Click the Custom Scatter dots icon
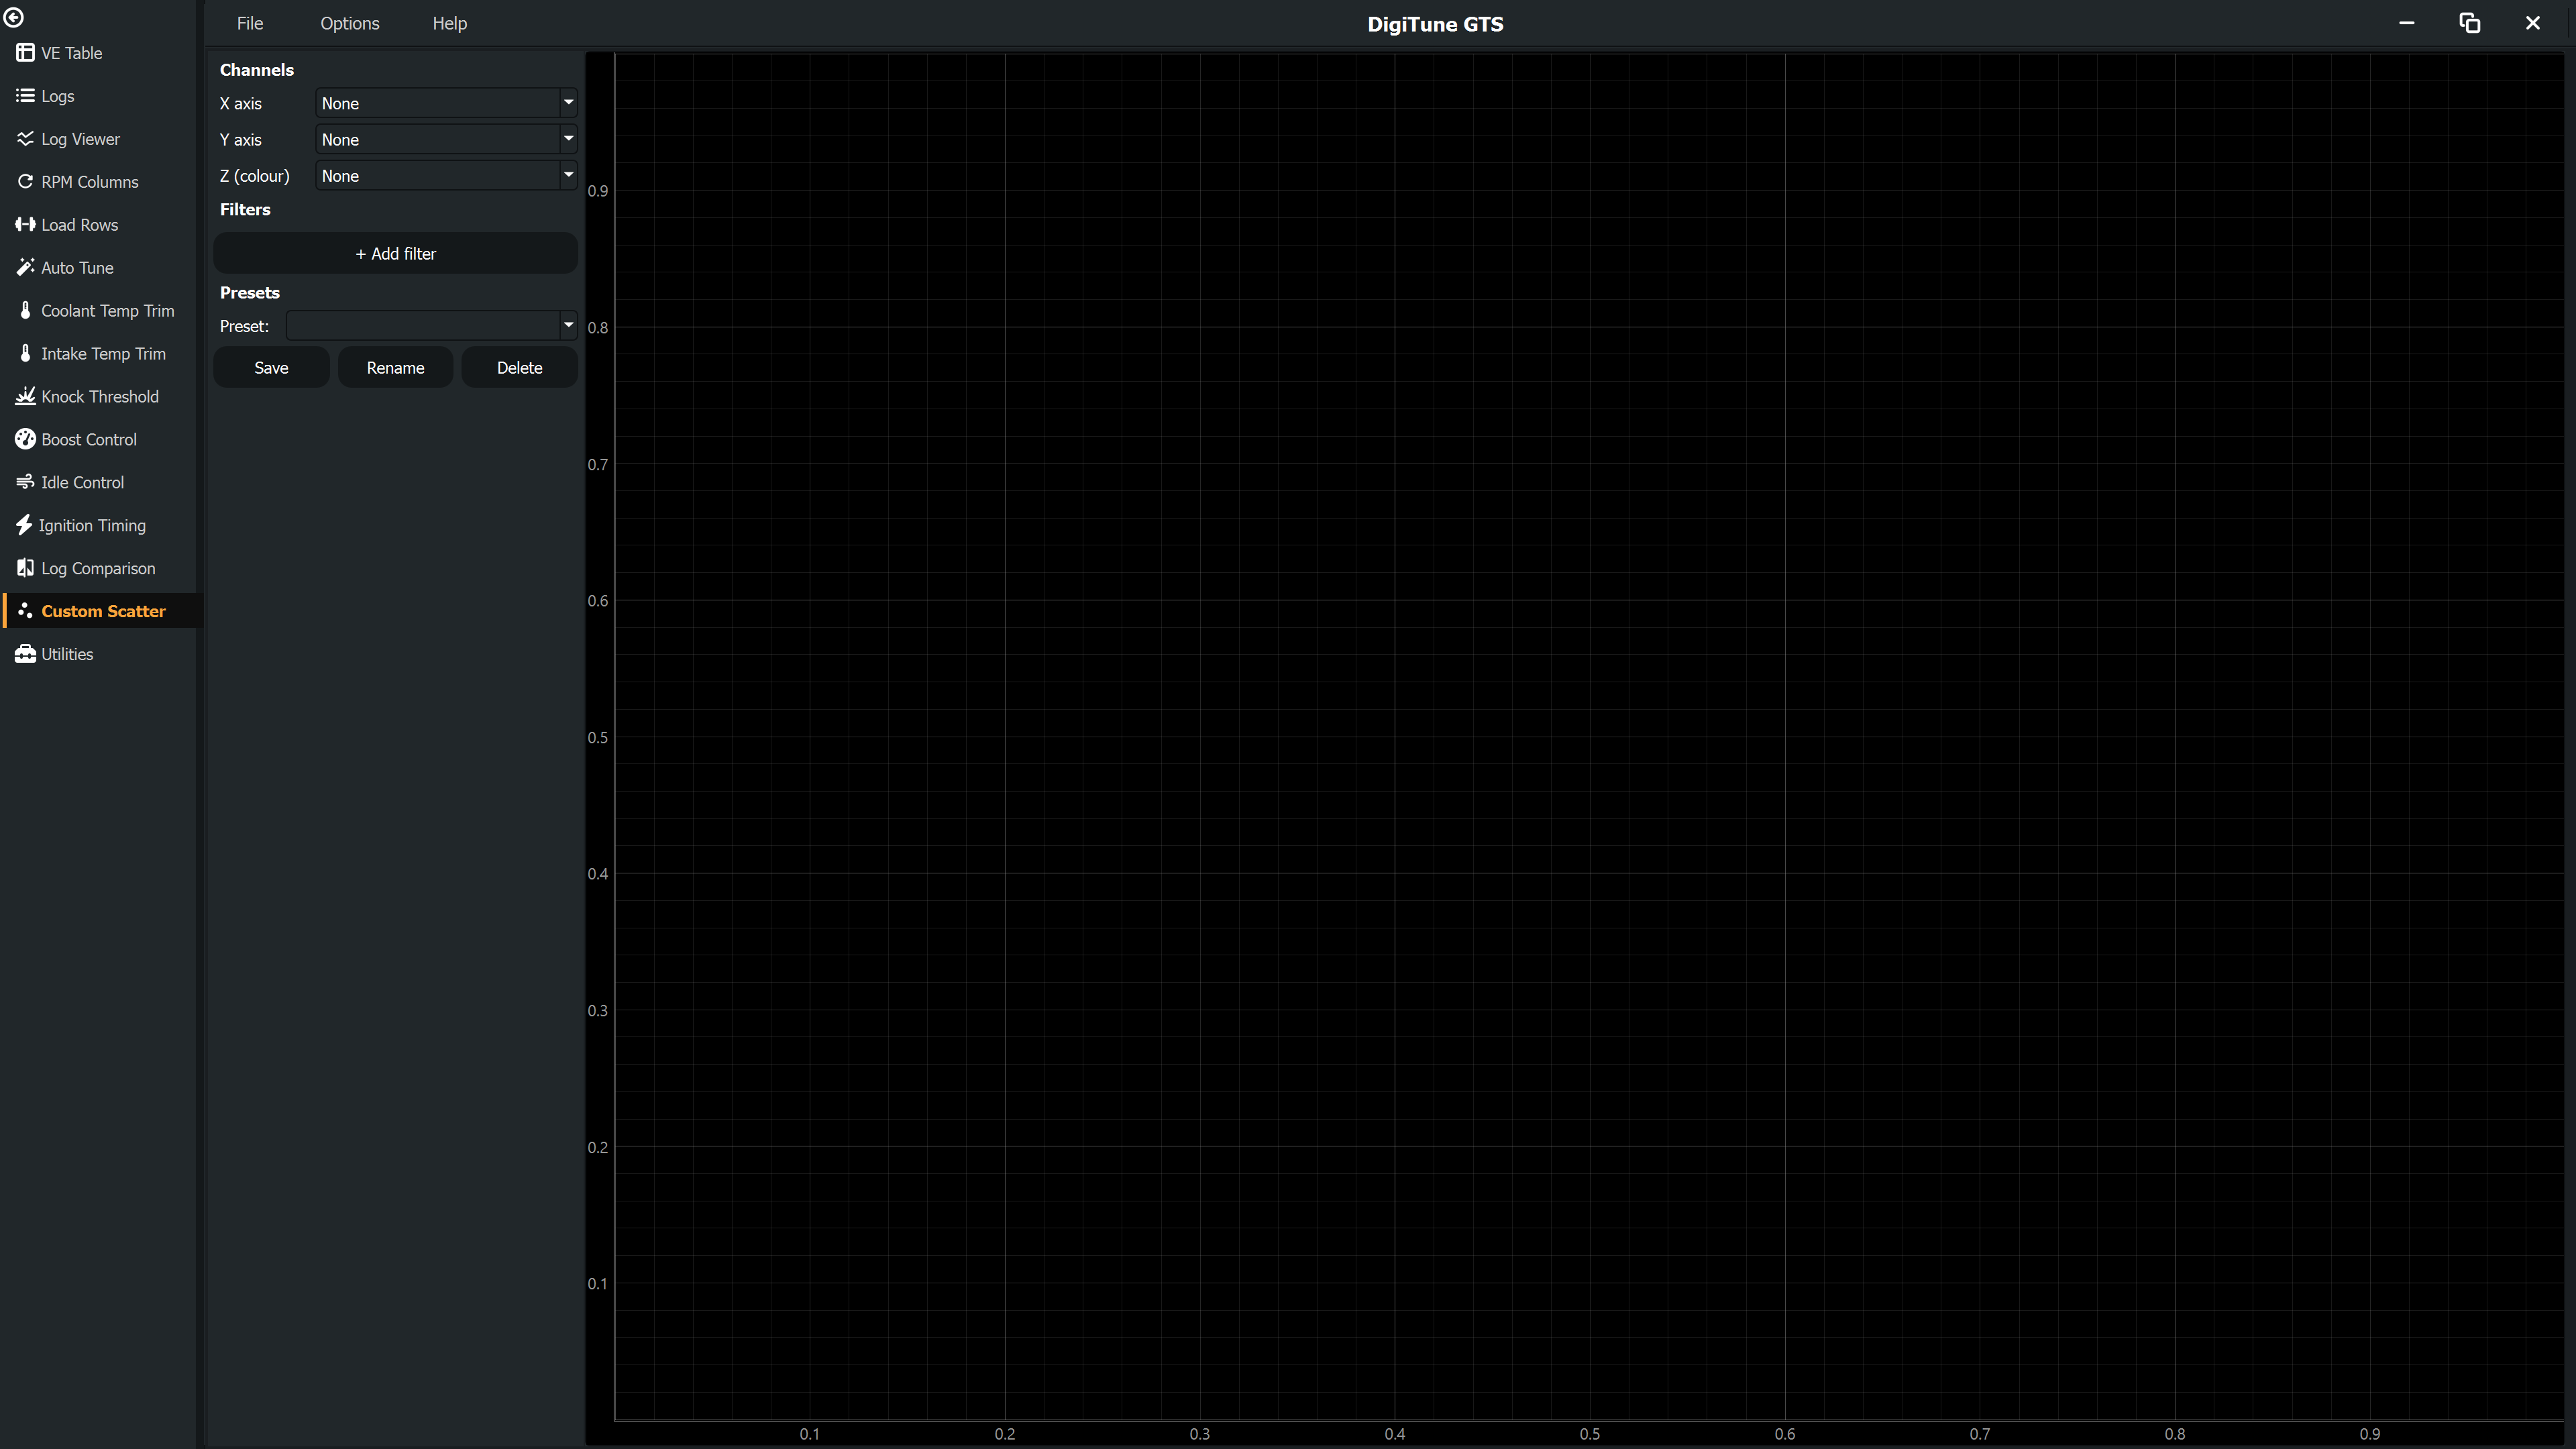This screenshot has height=1449, width=2576. pyautogui.click(x=25, y=611)
